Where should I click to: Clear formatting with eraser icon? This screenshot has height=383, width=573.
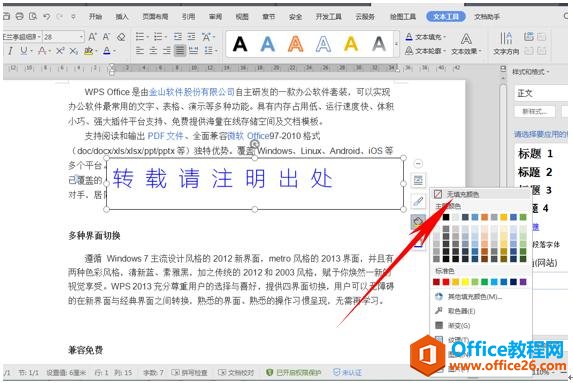point(121,37)
